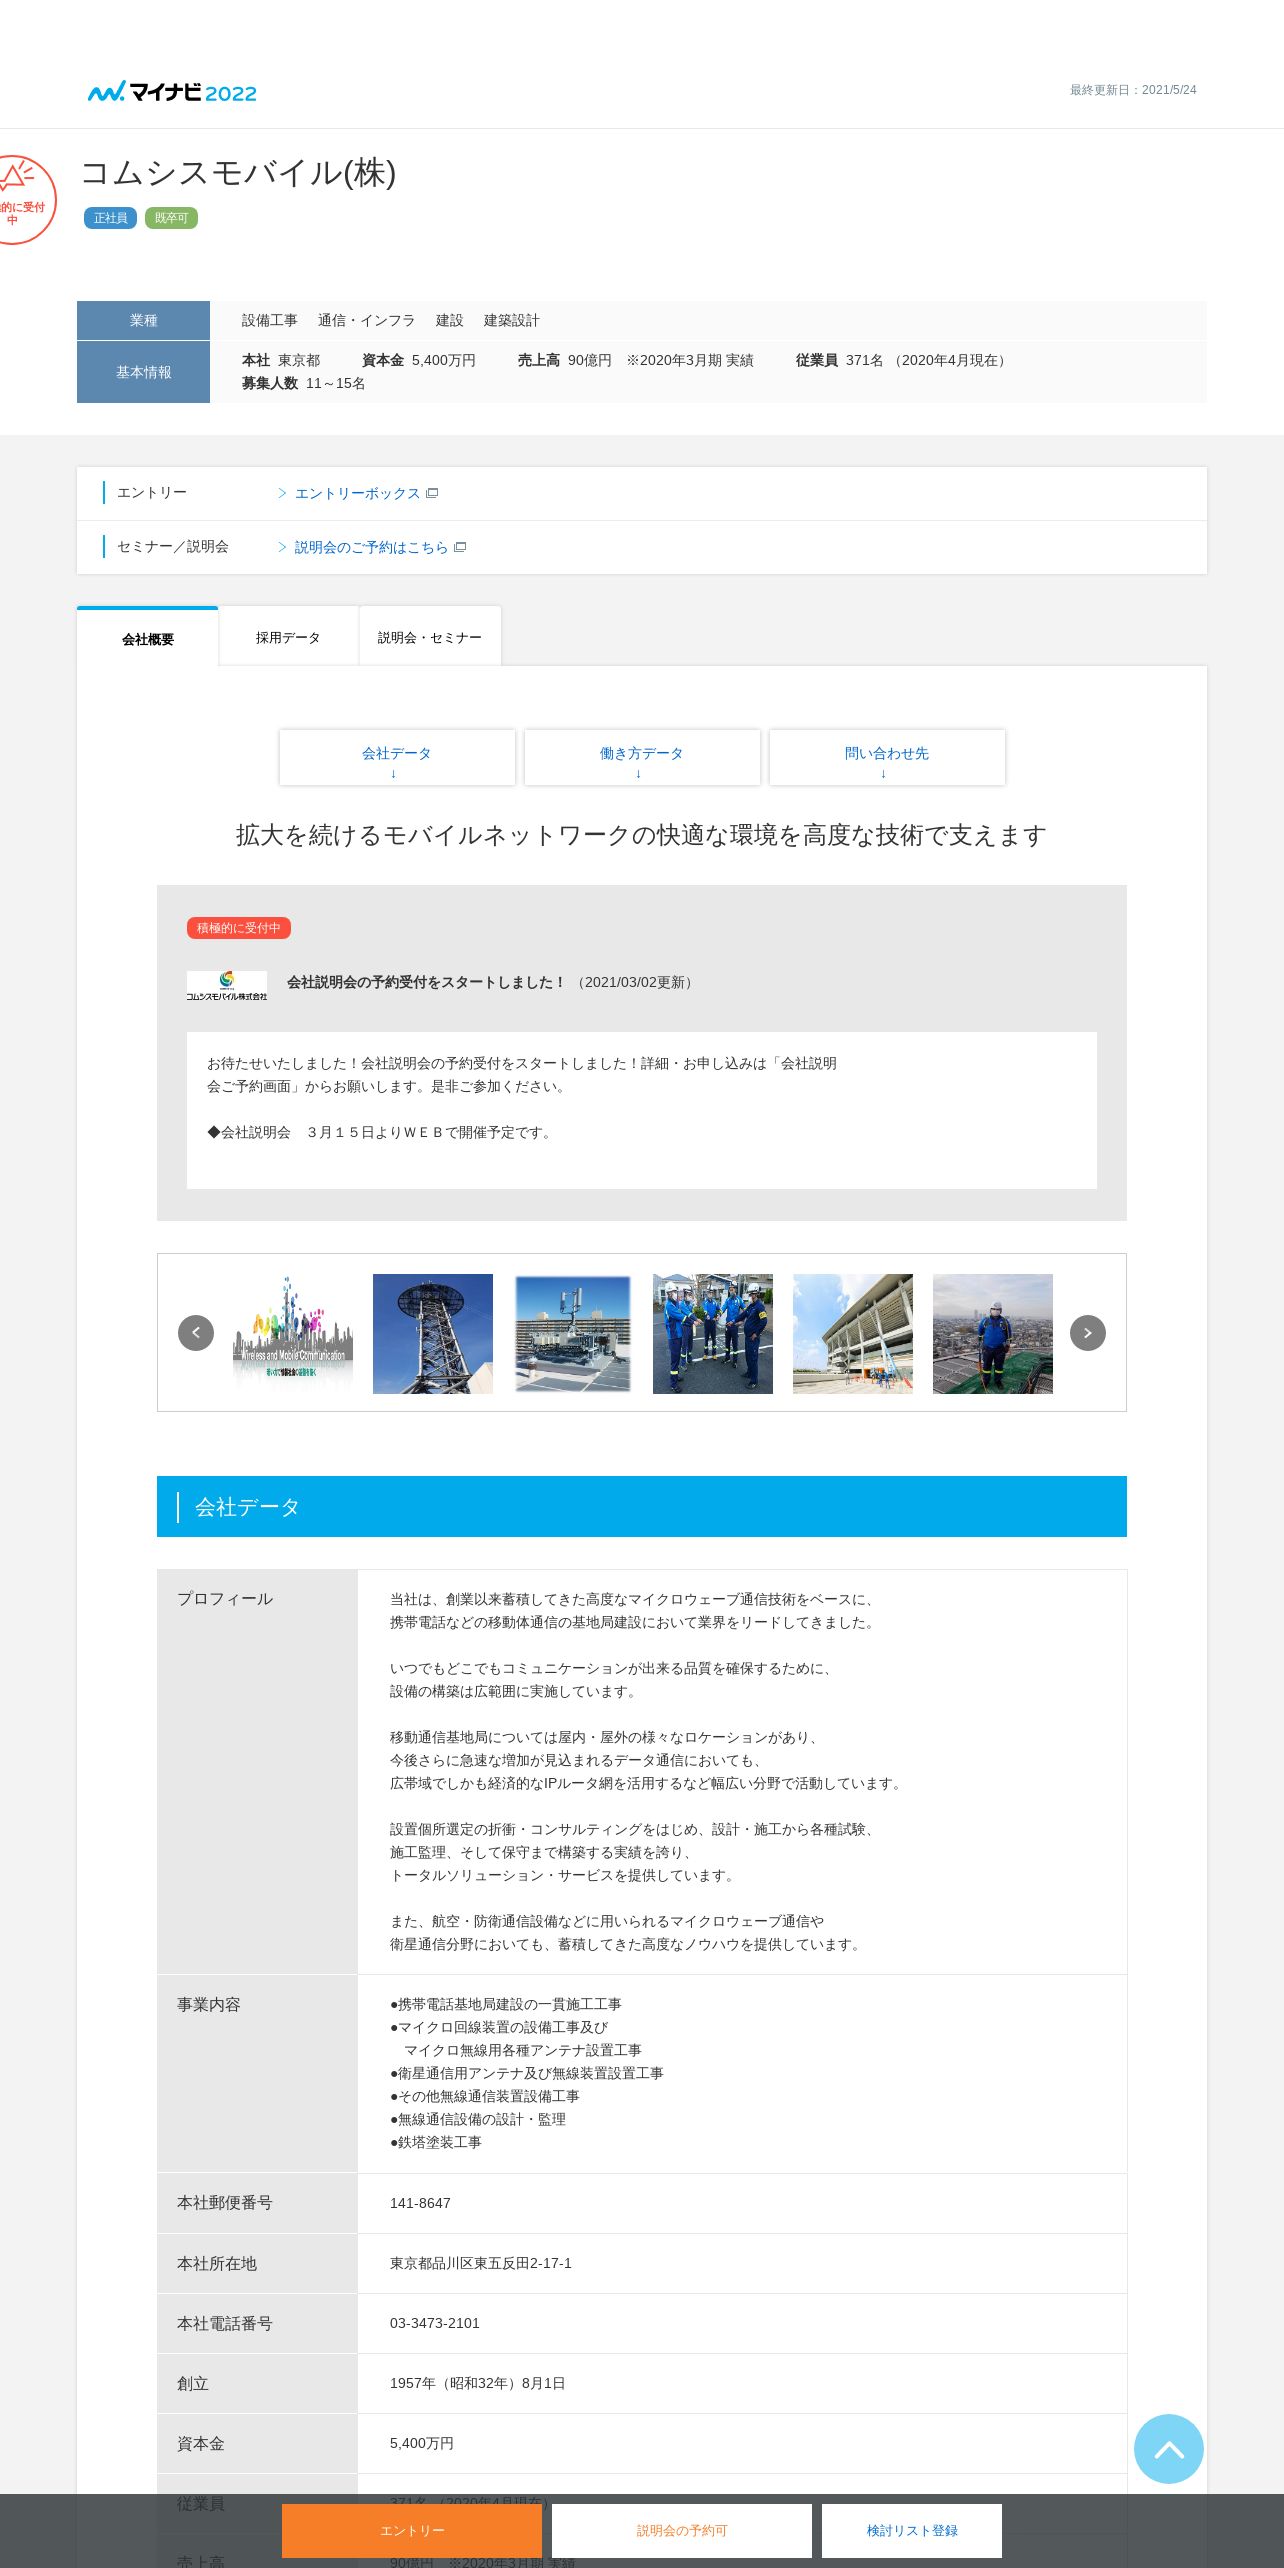
Task: Jump to the 働き方データ section
Action: coord(642,757)
